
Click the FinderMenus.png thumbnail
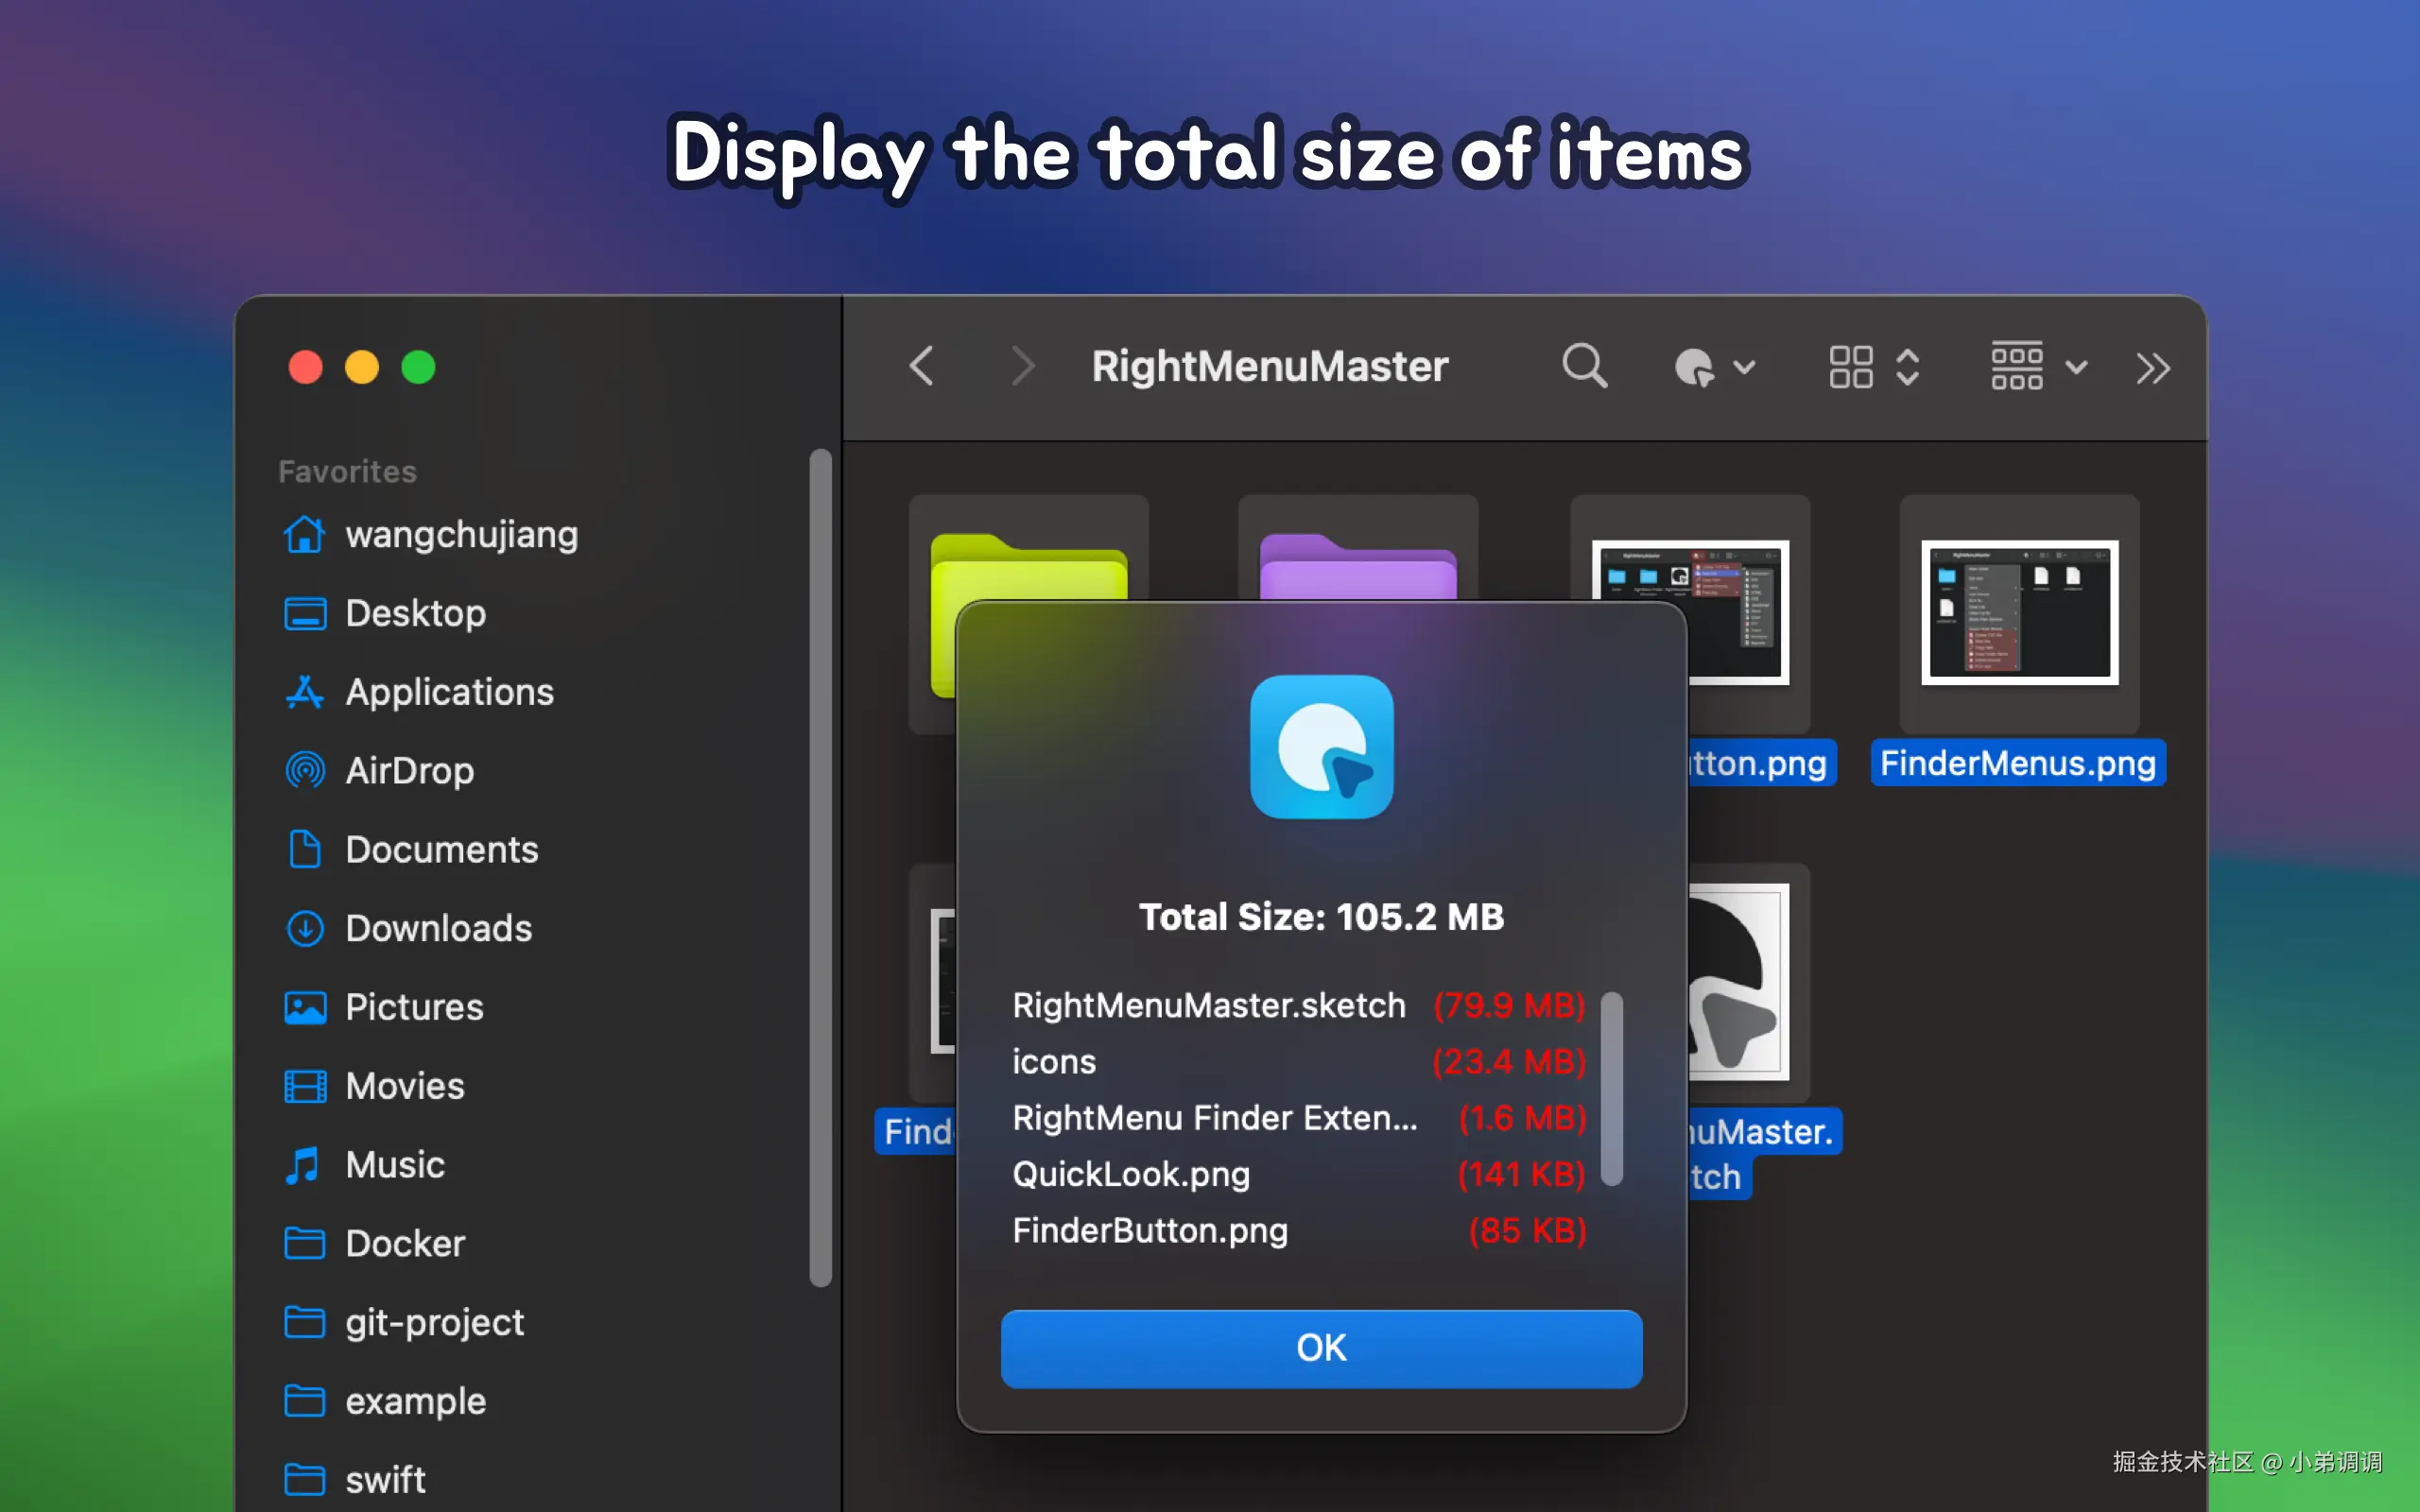2019,613
